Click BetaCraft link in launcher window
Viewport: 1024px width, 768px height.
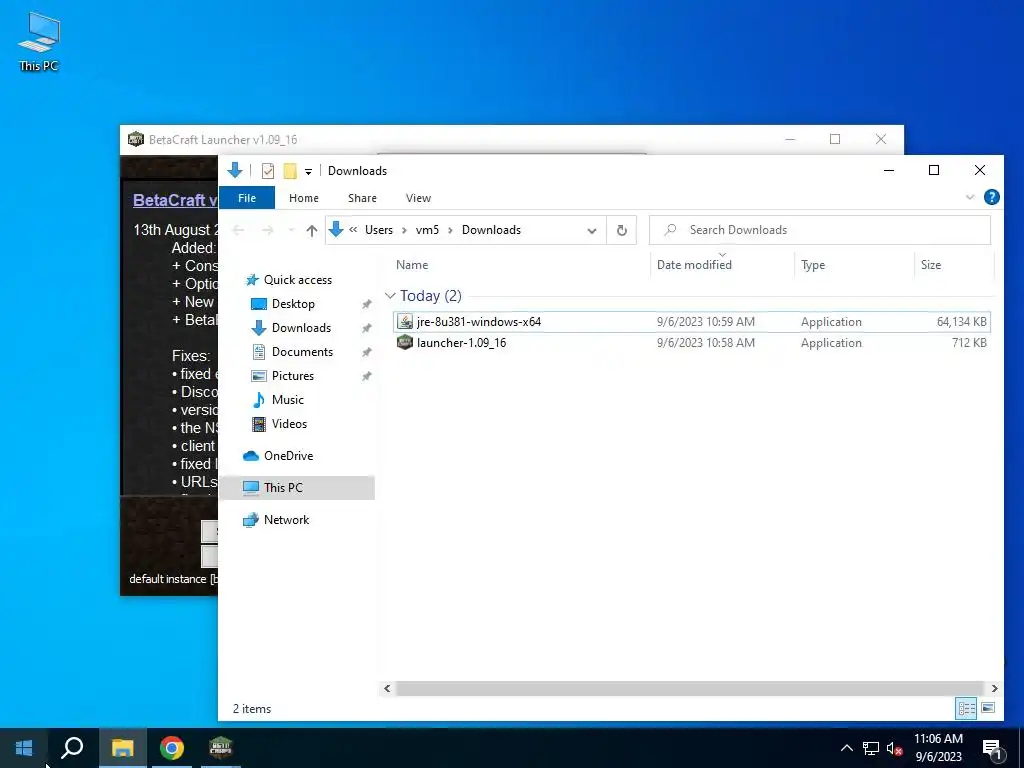[175, 200]
